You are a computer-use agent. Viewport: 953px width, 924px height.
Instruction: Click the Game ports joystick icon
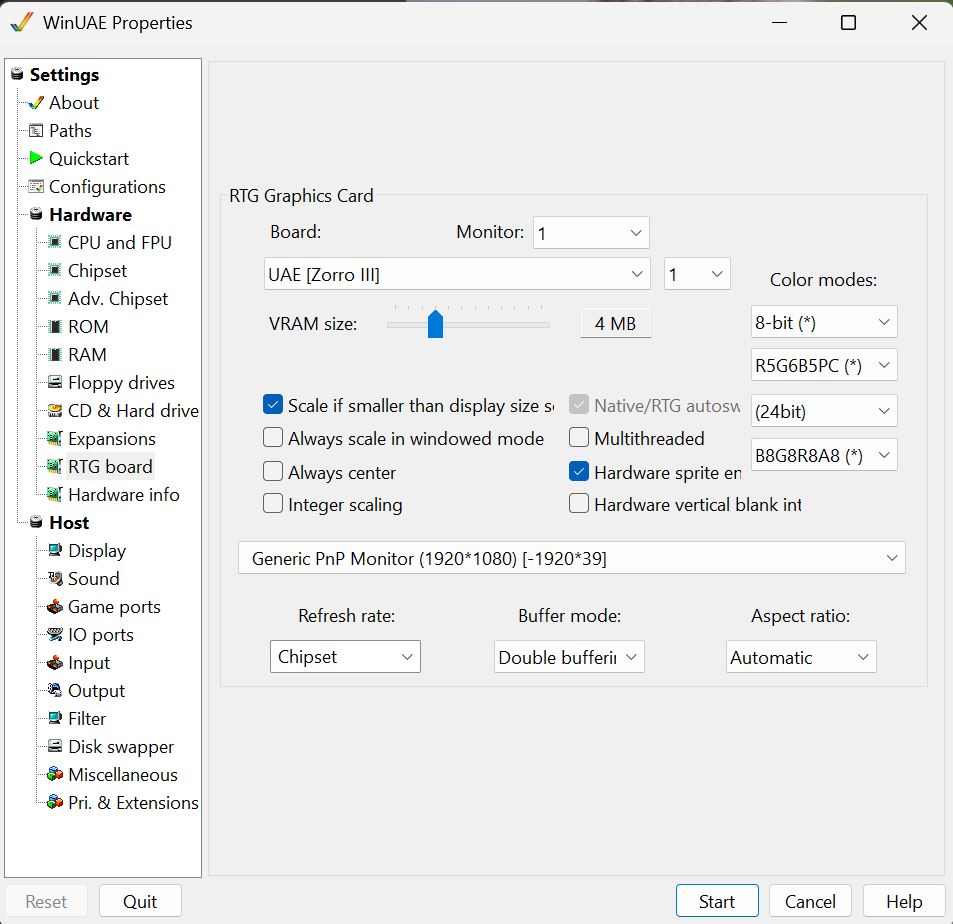tap(55, 606)
